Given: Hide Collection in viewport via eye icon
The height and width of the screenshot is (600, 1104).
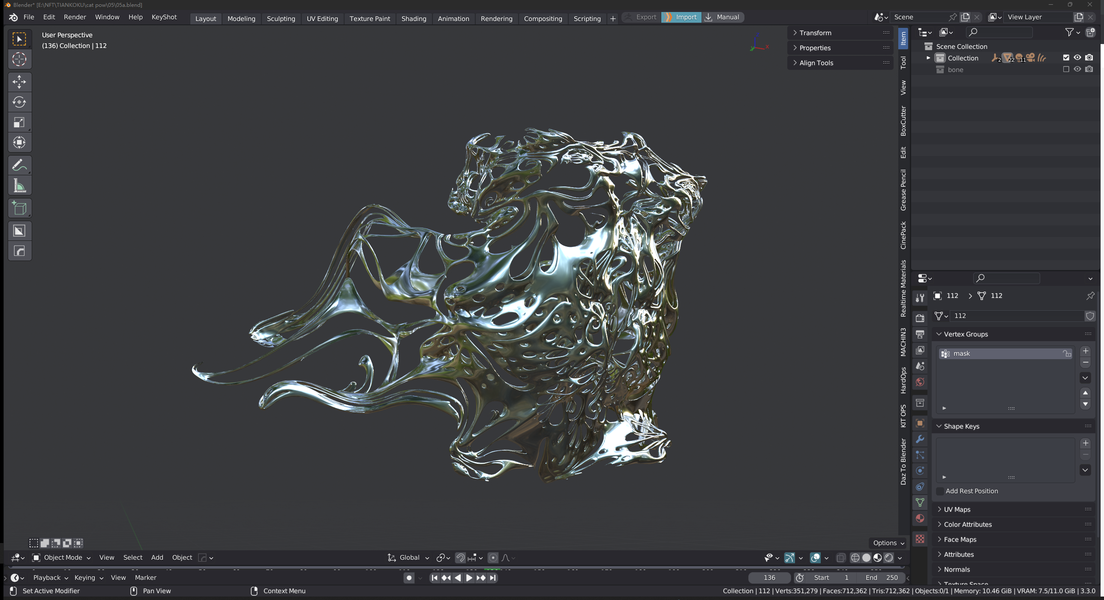Looking at the screenshot, I should [1077, 58].
